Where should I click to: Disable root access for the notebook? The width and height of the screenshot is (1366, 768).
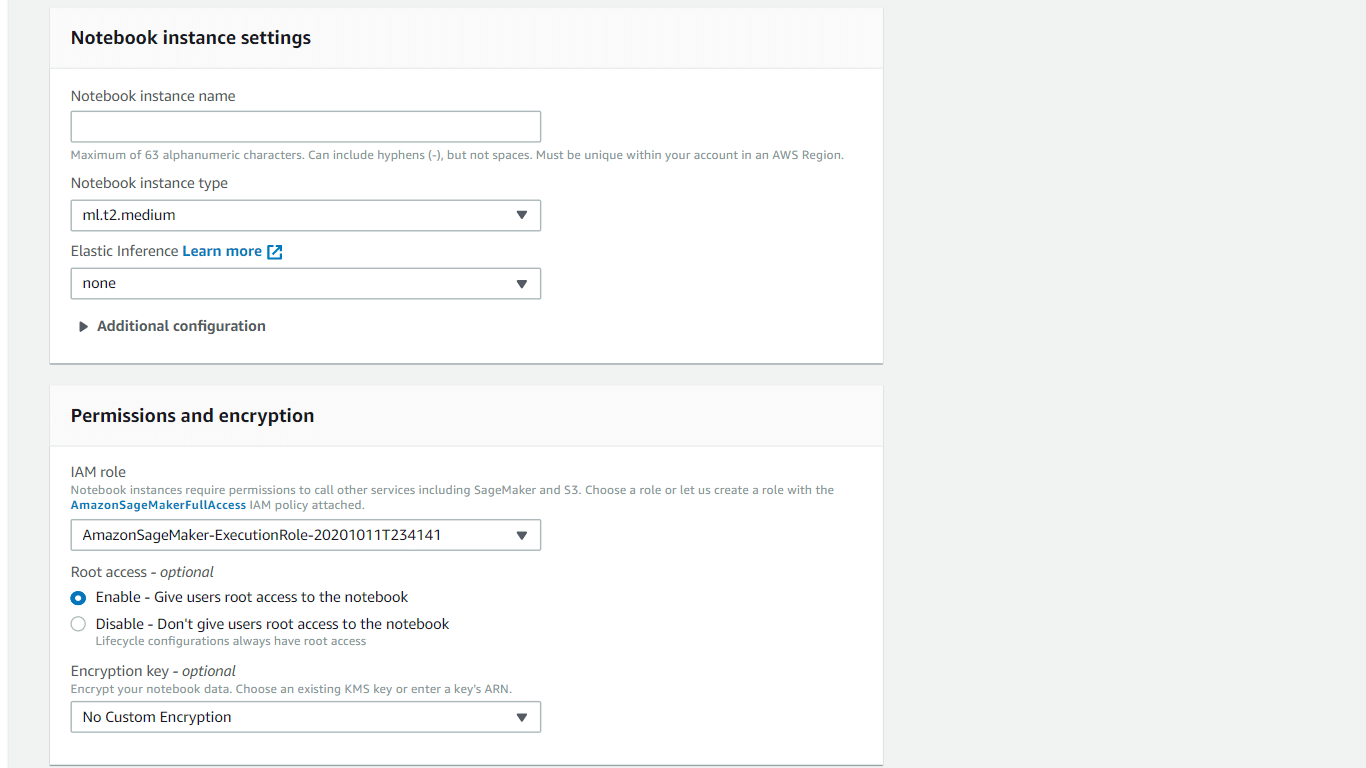tap(78, 623)
